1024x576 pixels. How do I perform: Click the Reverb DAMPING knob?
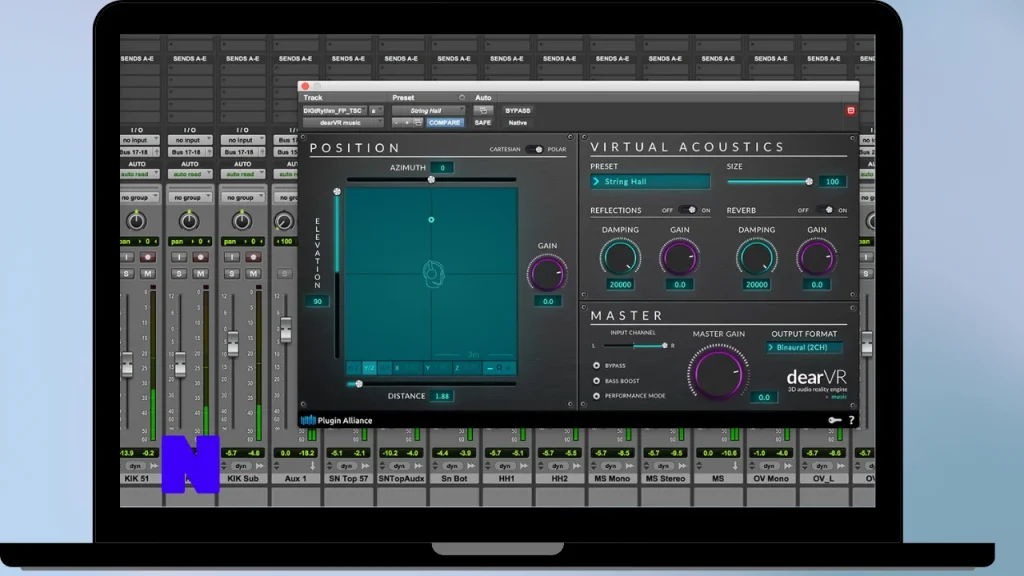pyautogui.click(x=756, y=257)
